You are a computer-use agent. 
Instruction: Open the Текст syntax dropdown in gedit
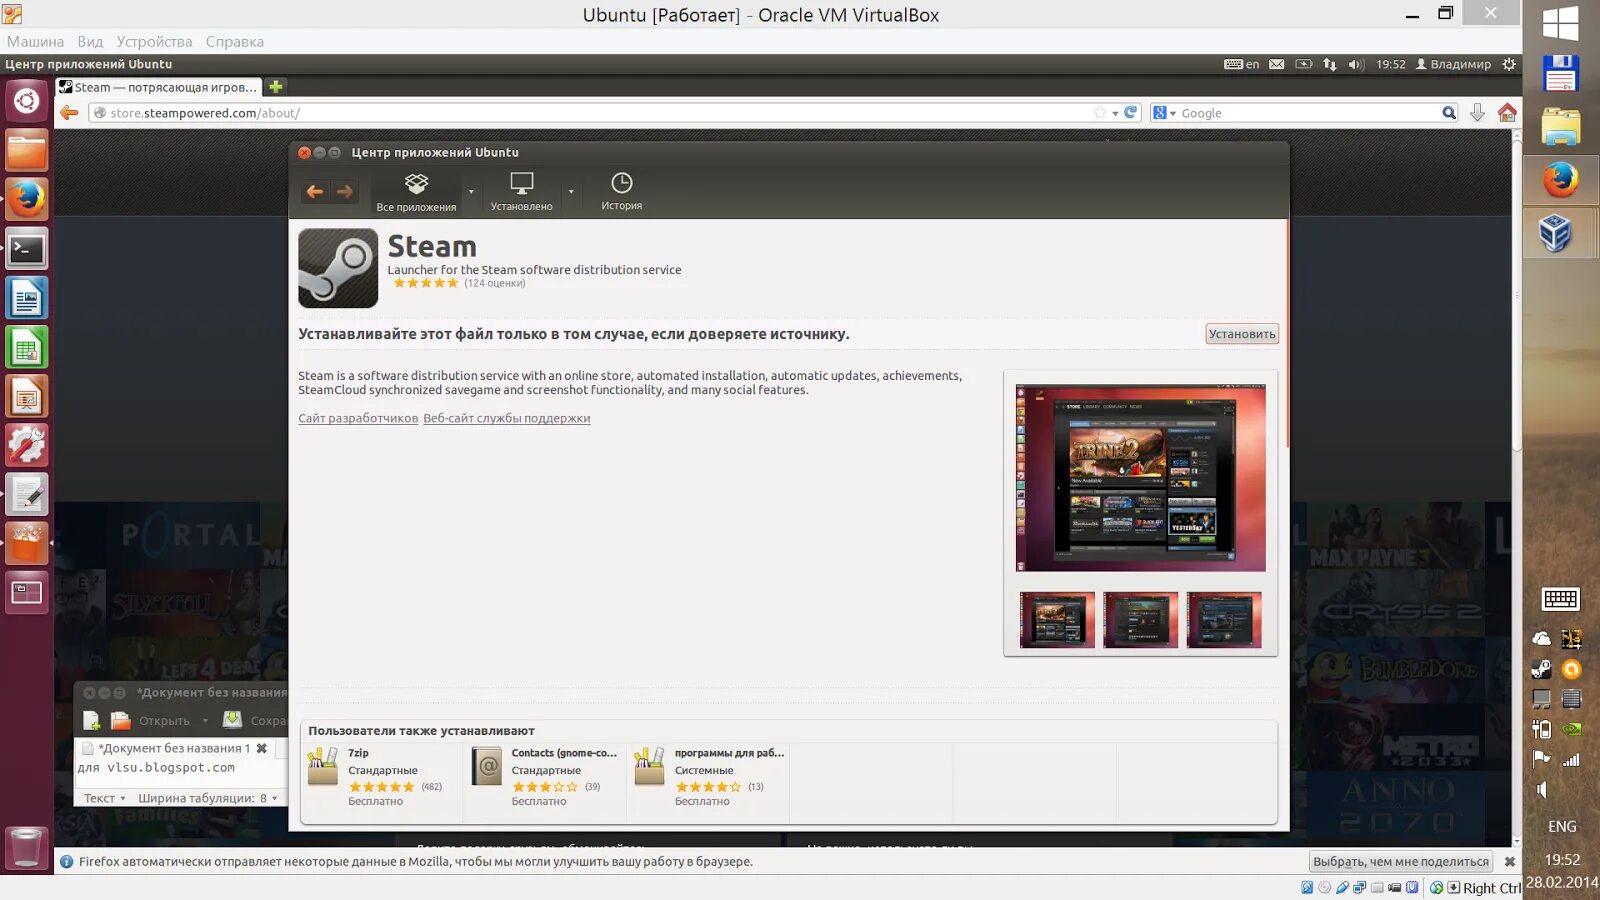[104, 798]
